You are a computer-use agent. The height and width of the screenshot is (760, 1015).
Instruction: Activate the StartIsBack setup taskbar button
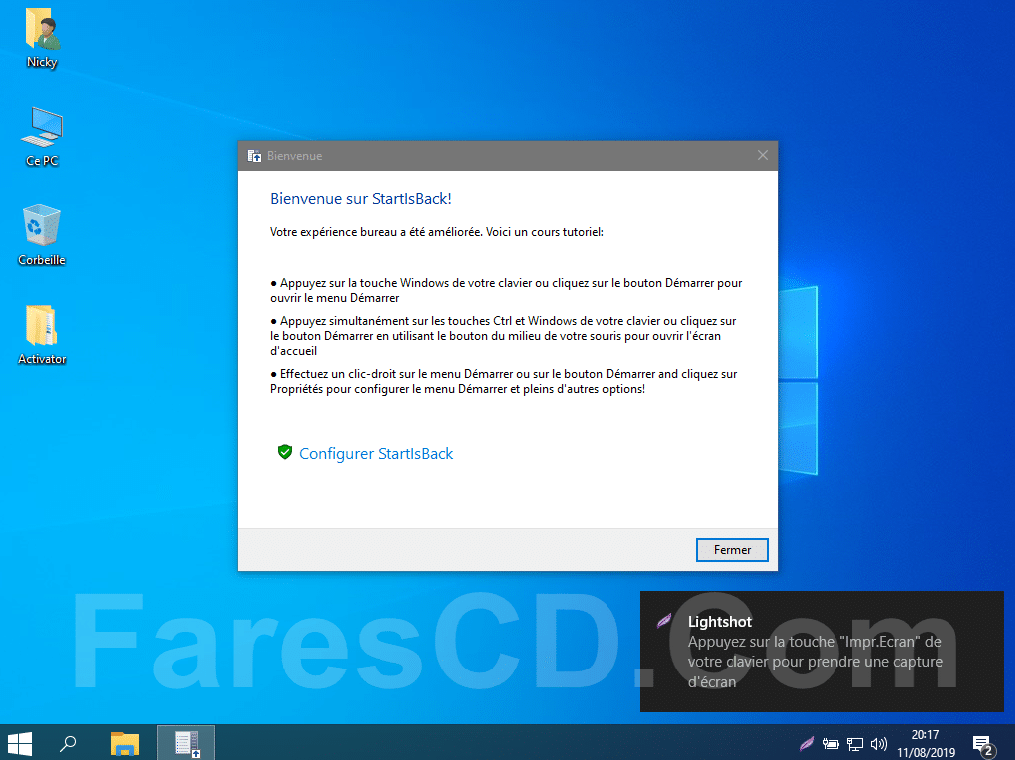pyautogui.click(x=186, y=743)
